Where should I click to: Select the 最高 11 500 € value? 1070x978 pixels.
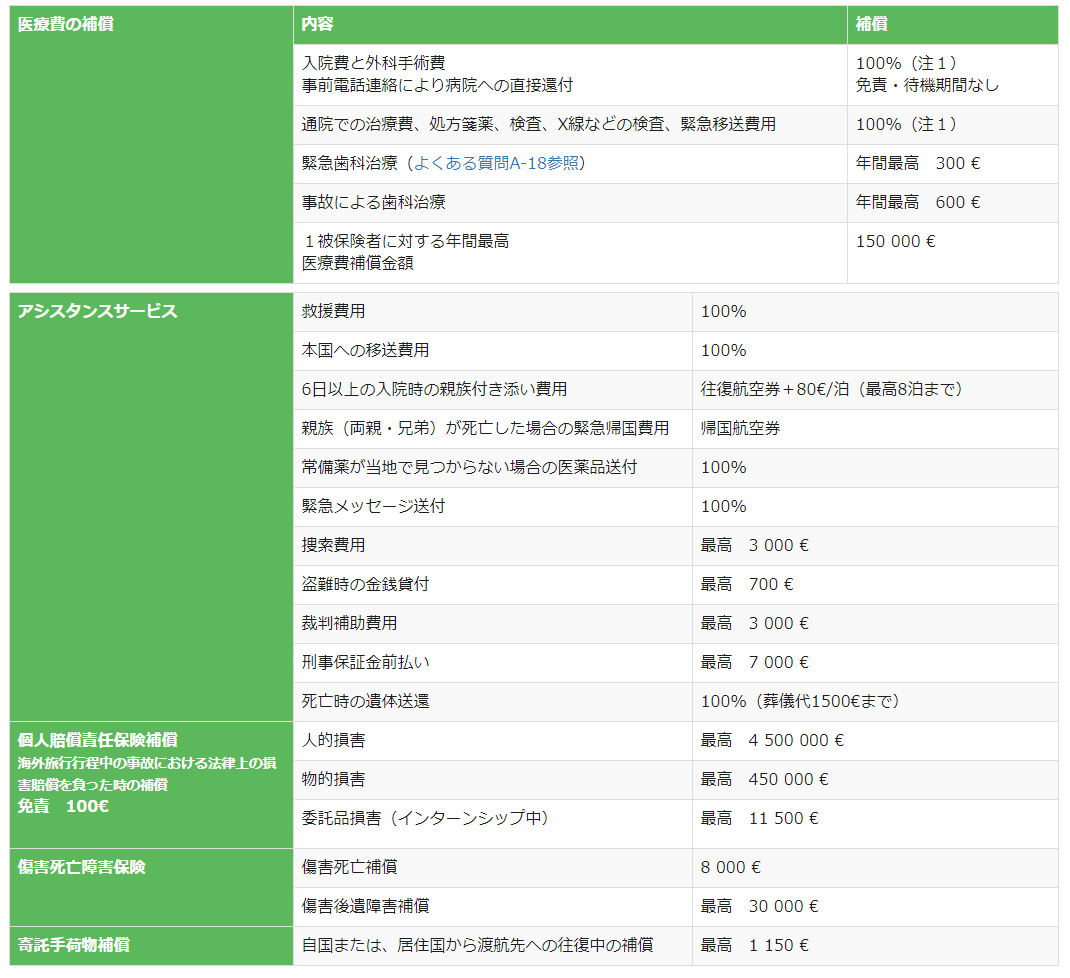pos(759,818)
